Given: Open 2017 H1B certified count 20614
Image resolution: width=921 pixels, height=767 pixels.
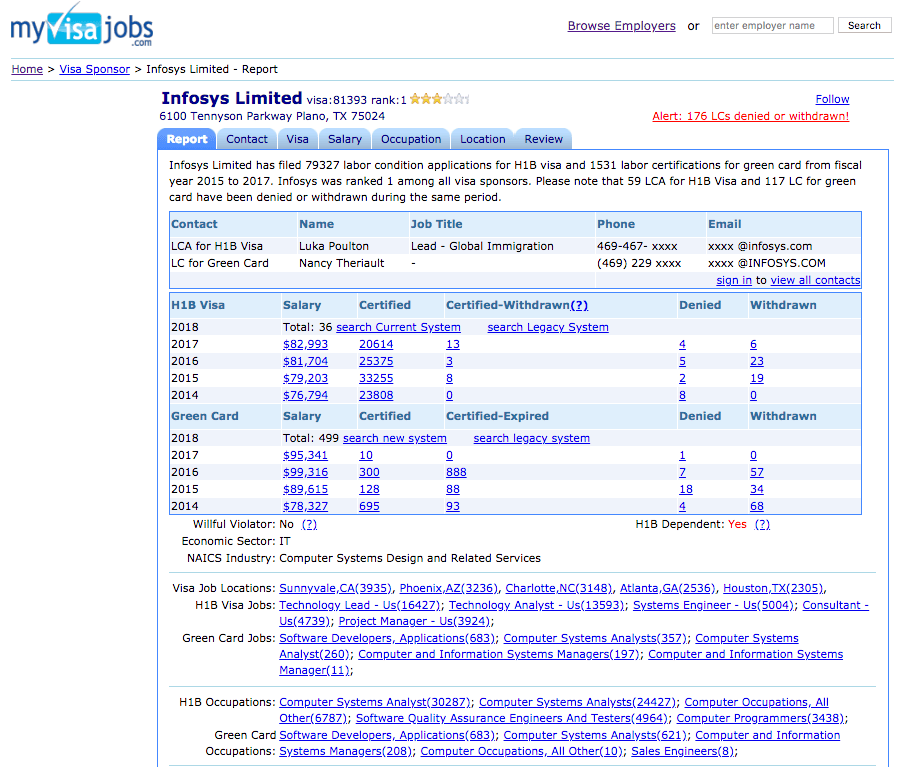Looking at the screenshot, I should point(376,344).
